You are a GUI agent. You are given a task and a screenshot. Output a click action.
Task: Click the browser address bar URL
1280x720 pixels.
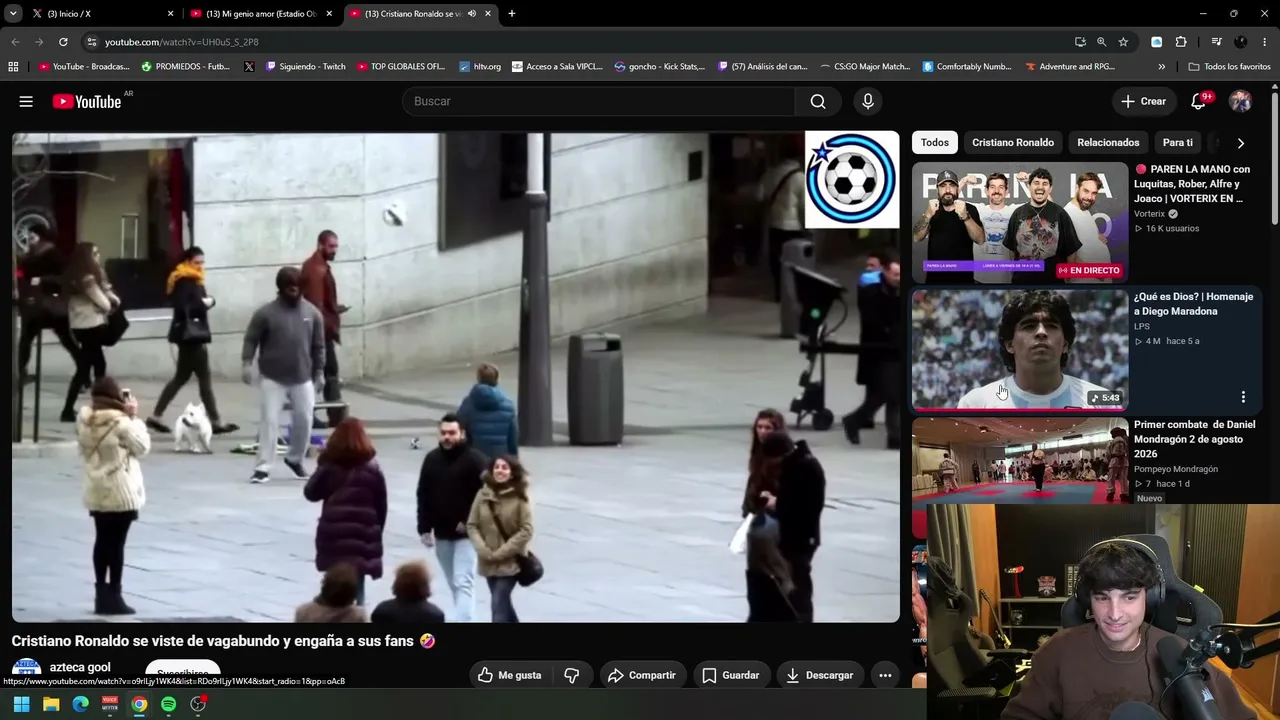pyautogui.click(x=181, y=42)
